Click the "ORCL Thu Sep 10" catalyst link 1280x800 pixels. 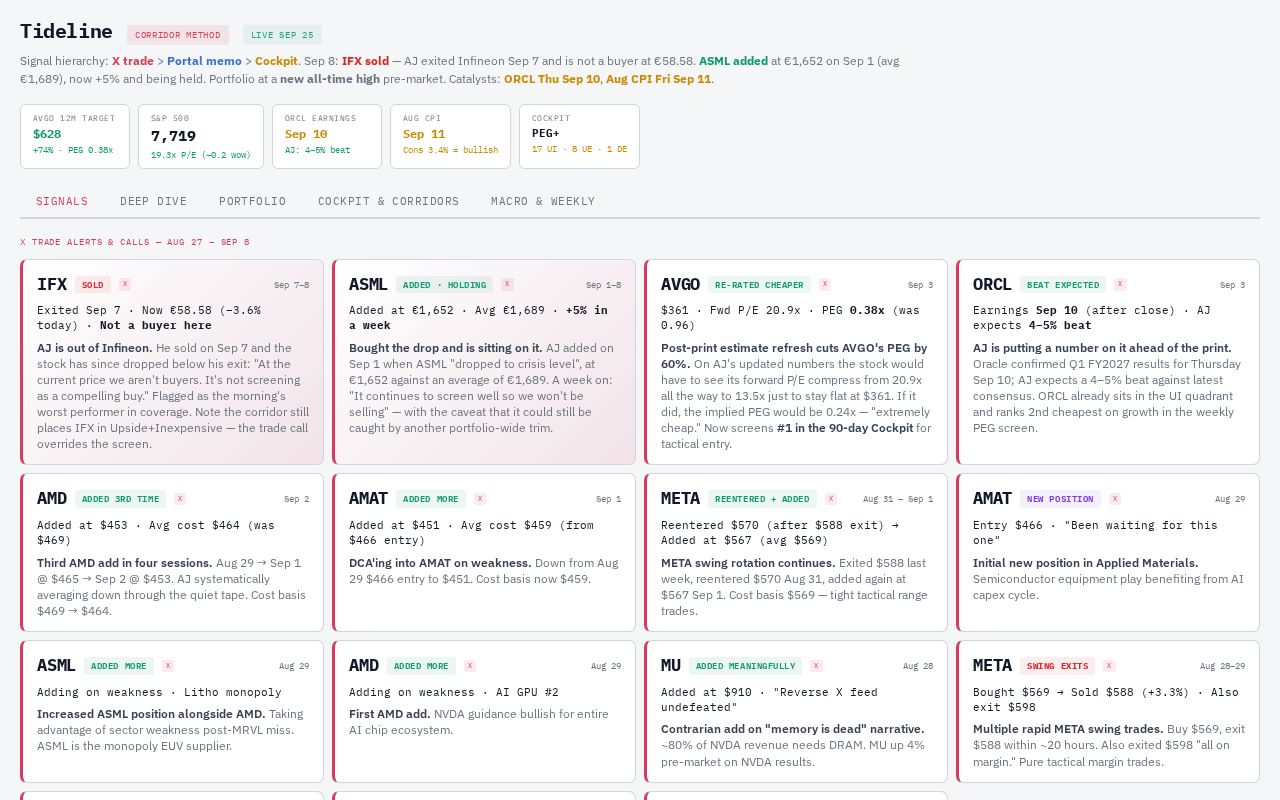tap(552, 79)
